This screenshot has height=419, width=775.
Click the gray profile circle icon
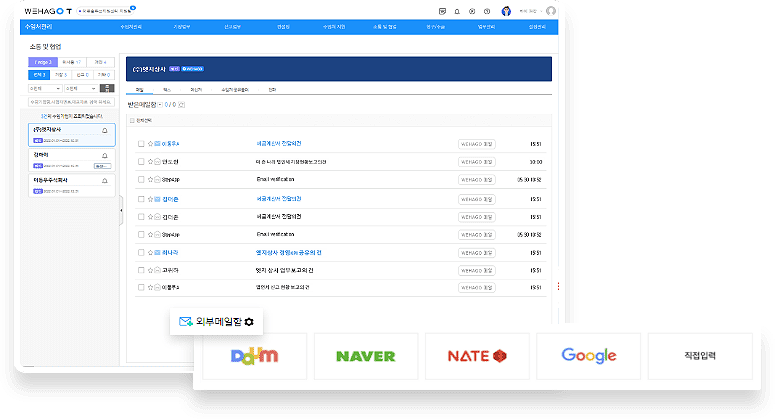551,11
